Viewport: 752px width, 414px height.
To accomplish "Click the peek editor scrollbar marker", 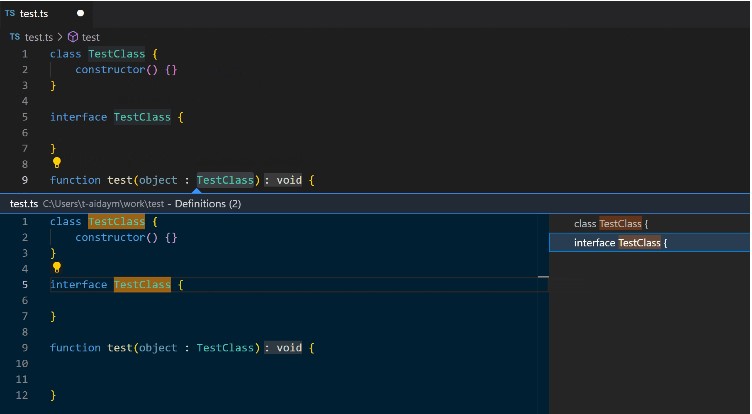I will pyautogui.click(x=543, y=277).
